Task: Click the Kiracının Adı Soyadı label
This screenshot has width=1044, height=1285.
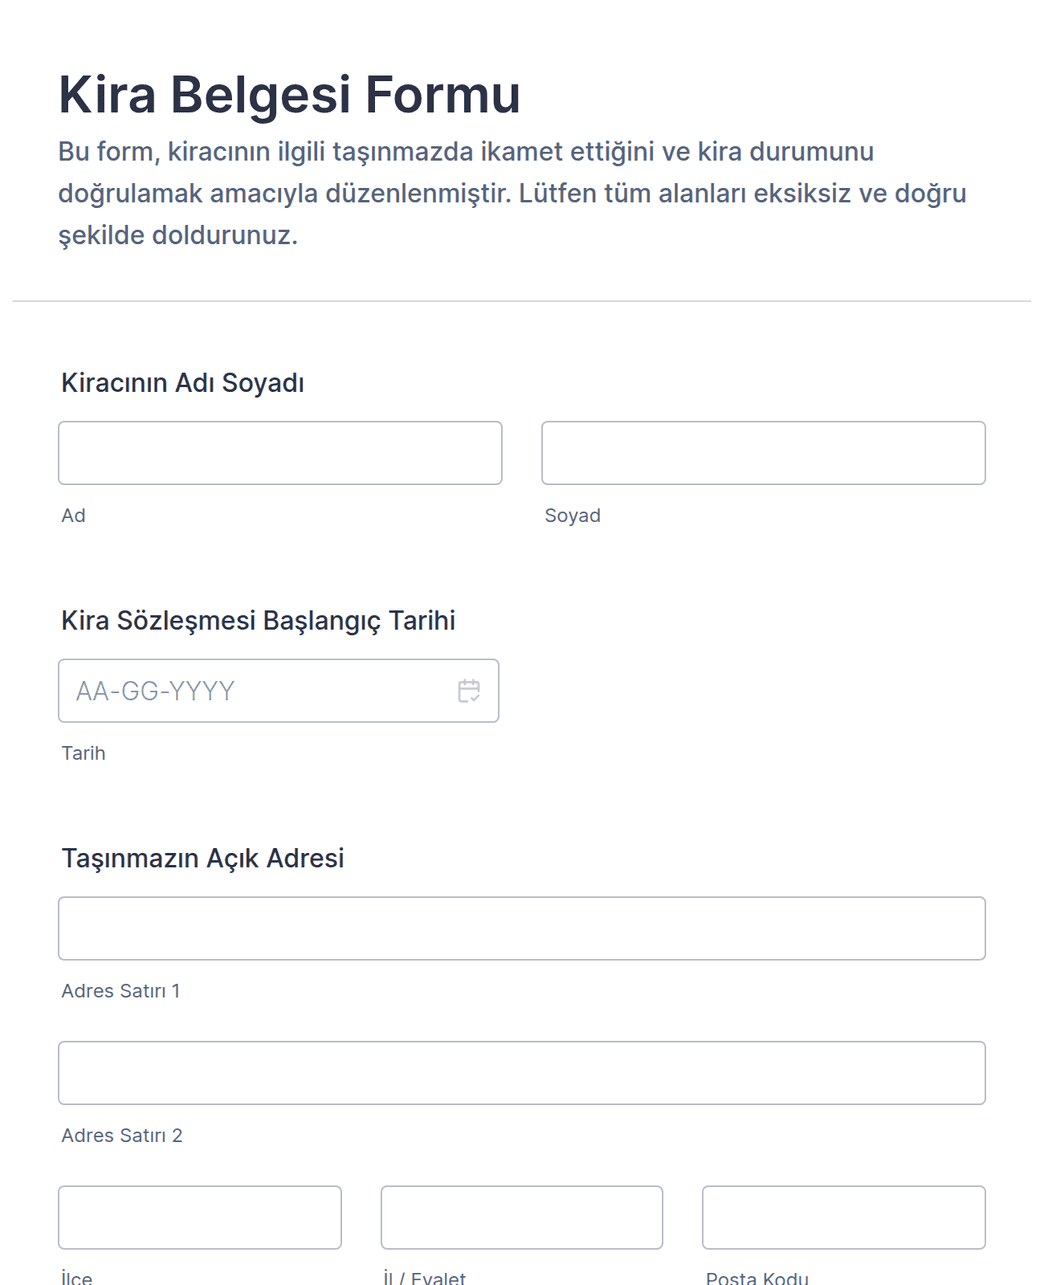Action: click(182, 383)
